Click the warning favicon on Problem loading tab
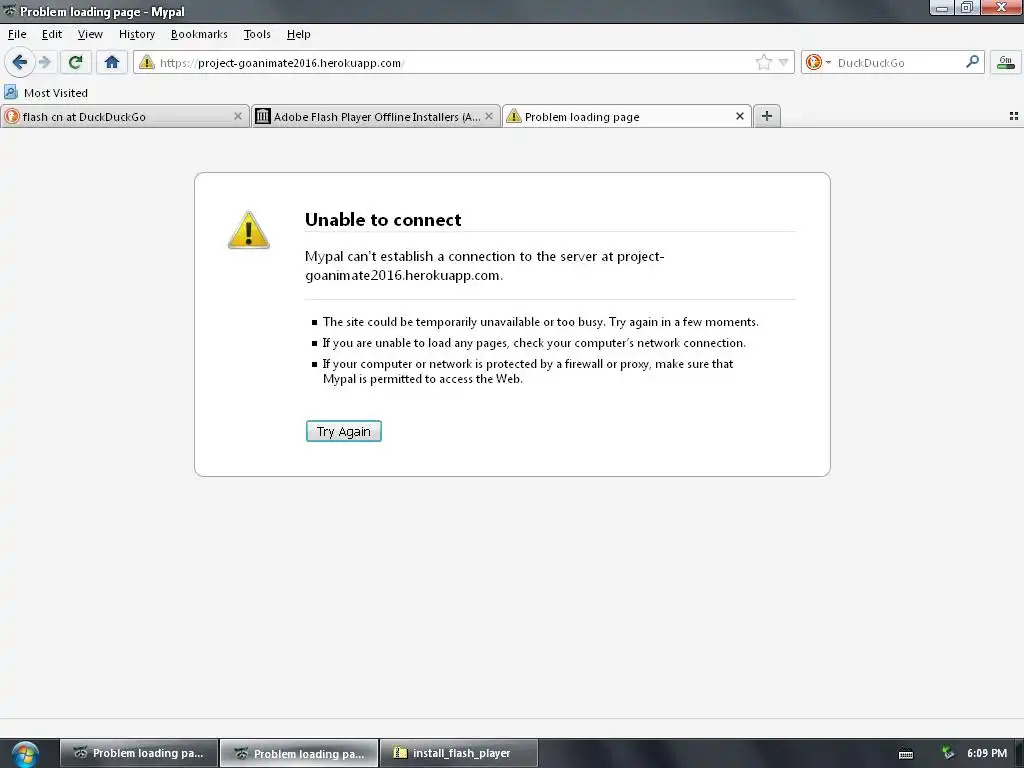Image resolution: width=1024 pixels, height=768 pixels. 514,116
